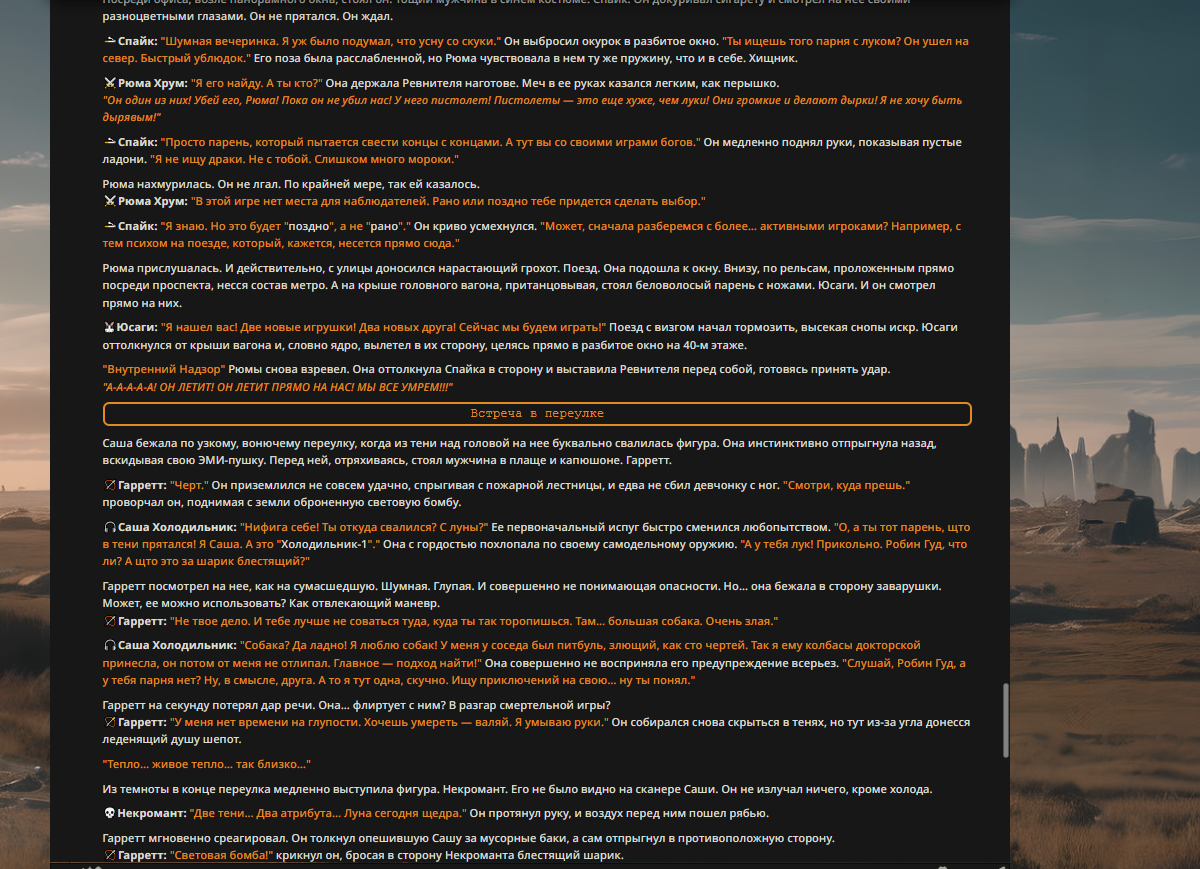The image size is (1200, 869).
Task: Click the name 'Юсаги:' in the dialogue
Action: tap(139, 327)
